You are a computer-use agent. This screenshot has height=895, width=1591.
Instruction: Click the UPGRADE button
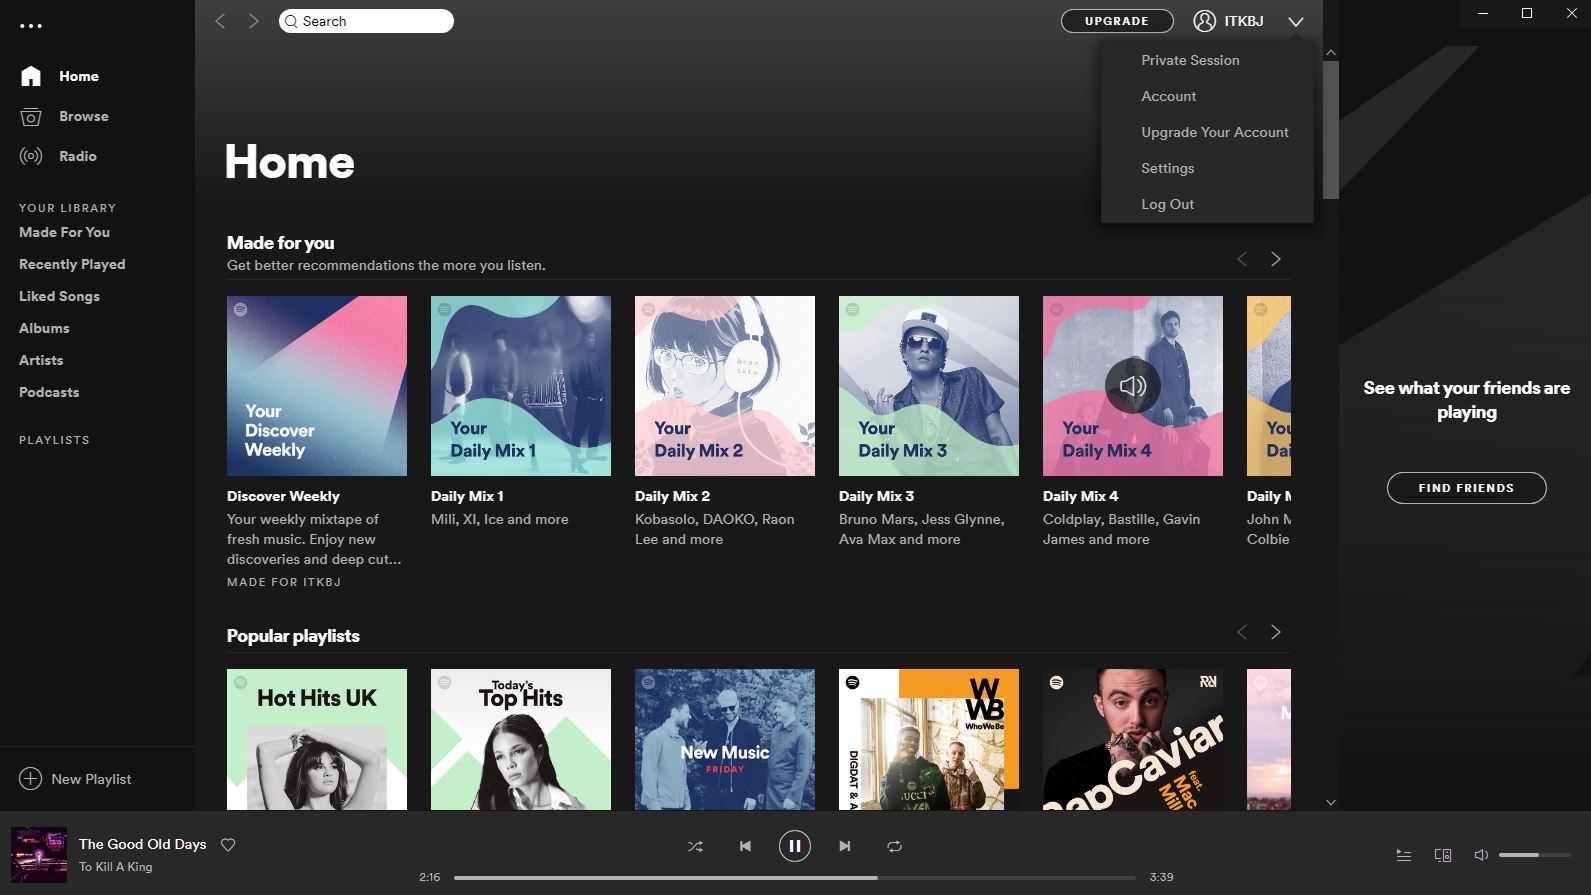[1117, 21]
